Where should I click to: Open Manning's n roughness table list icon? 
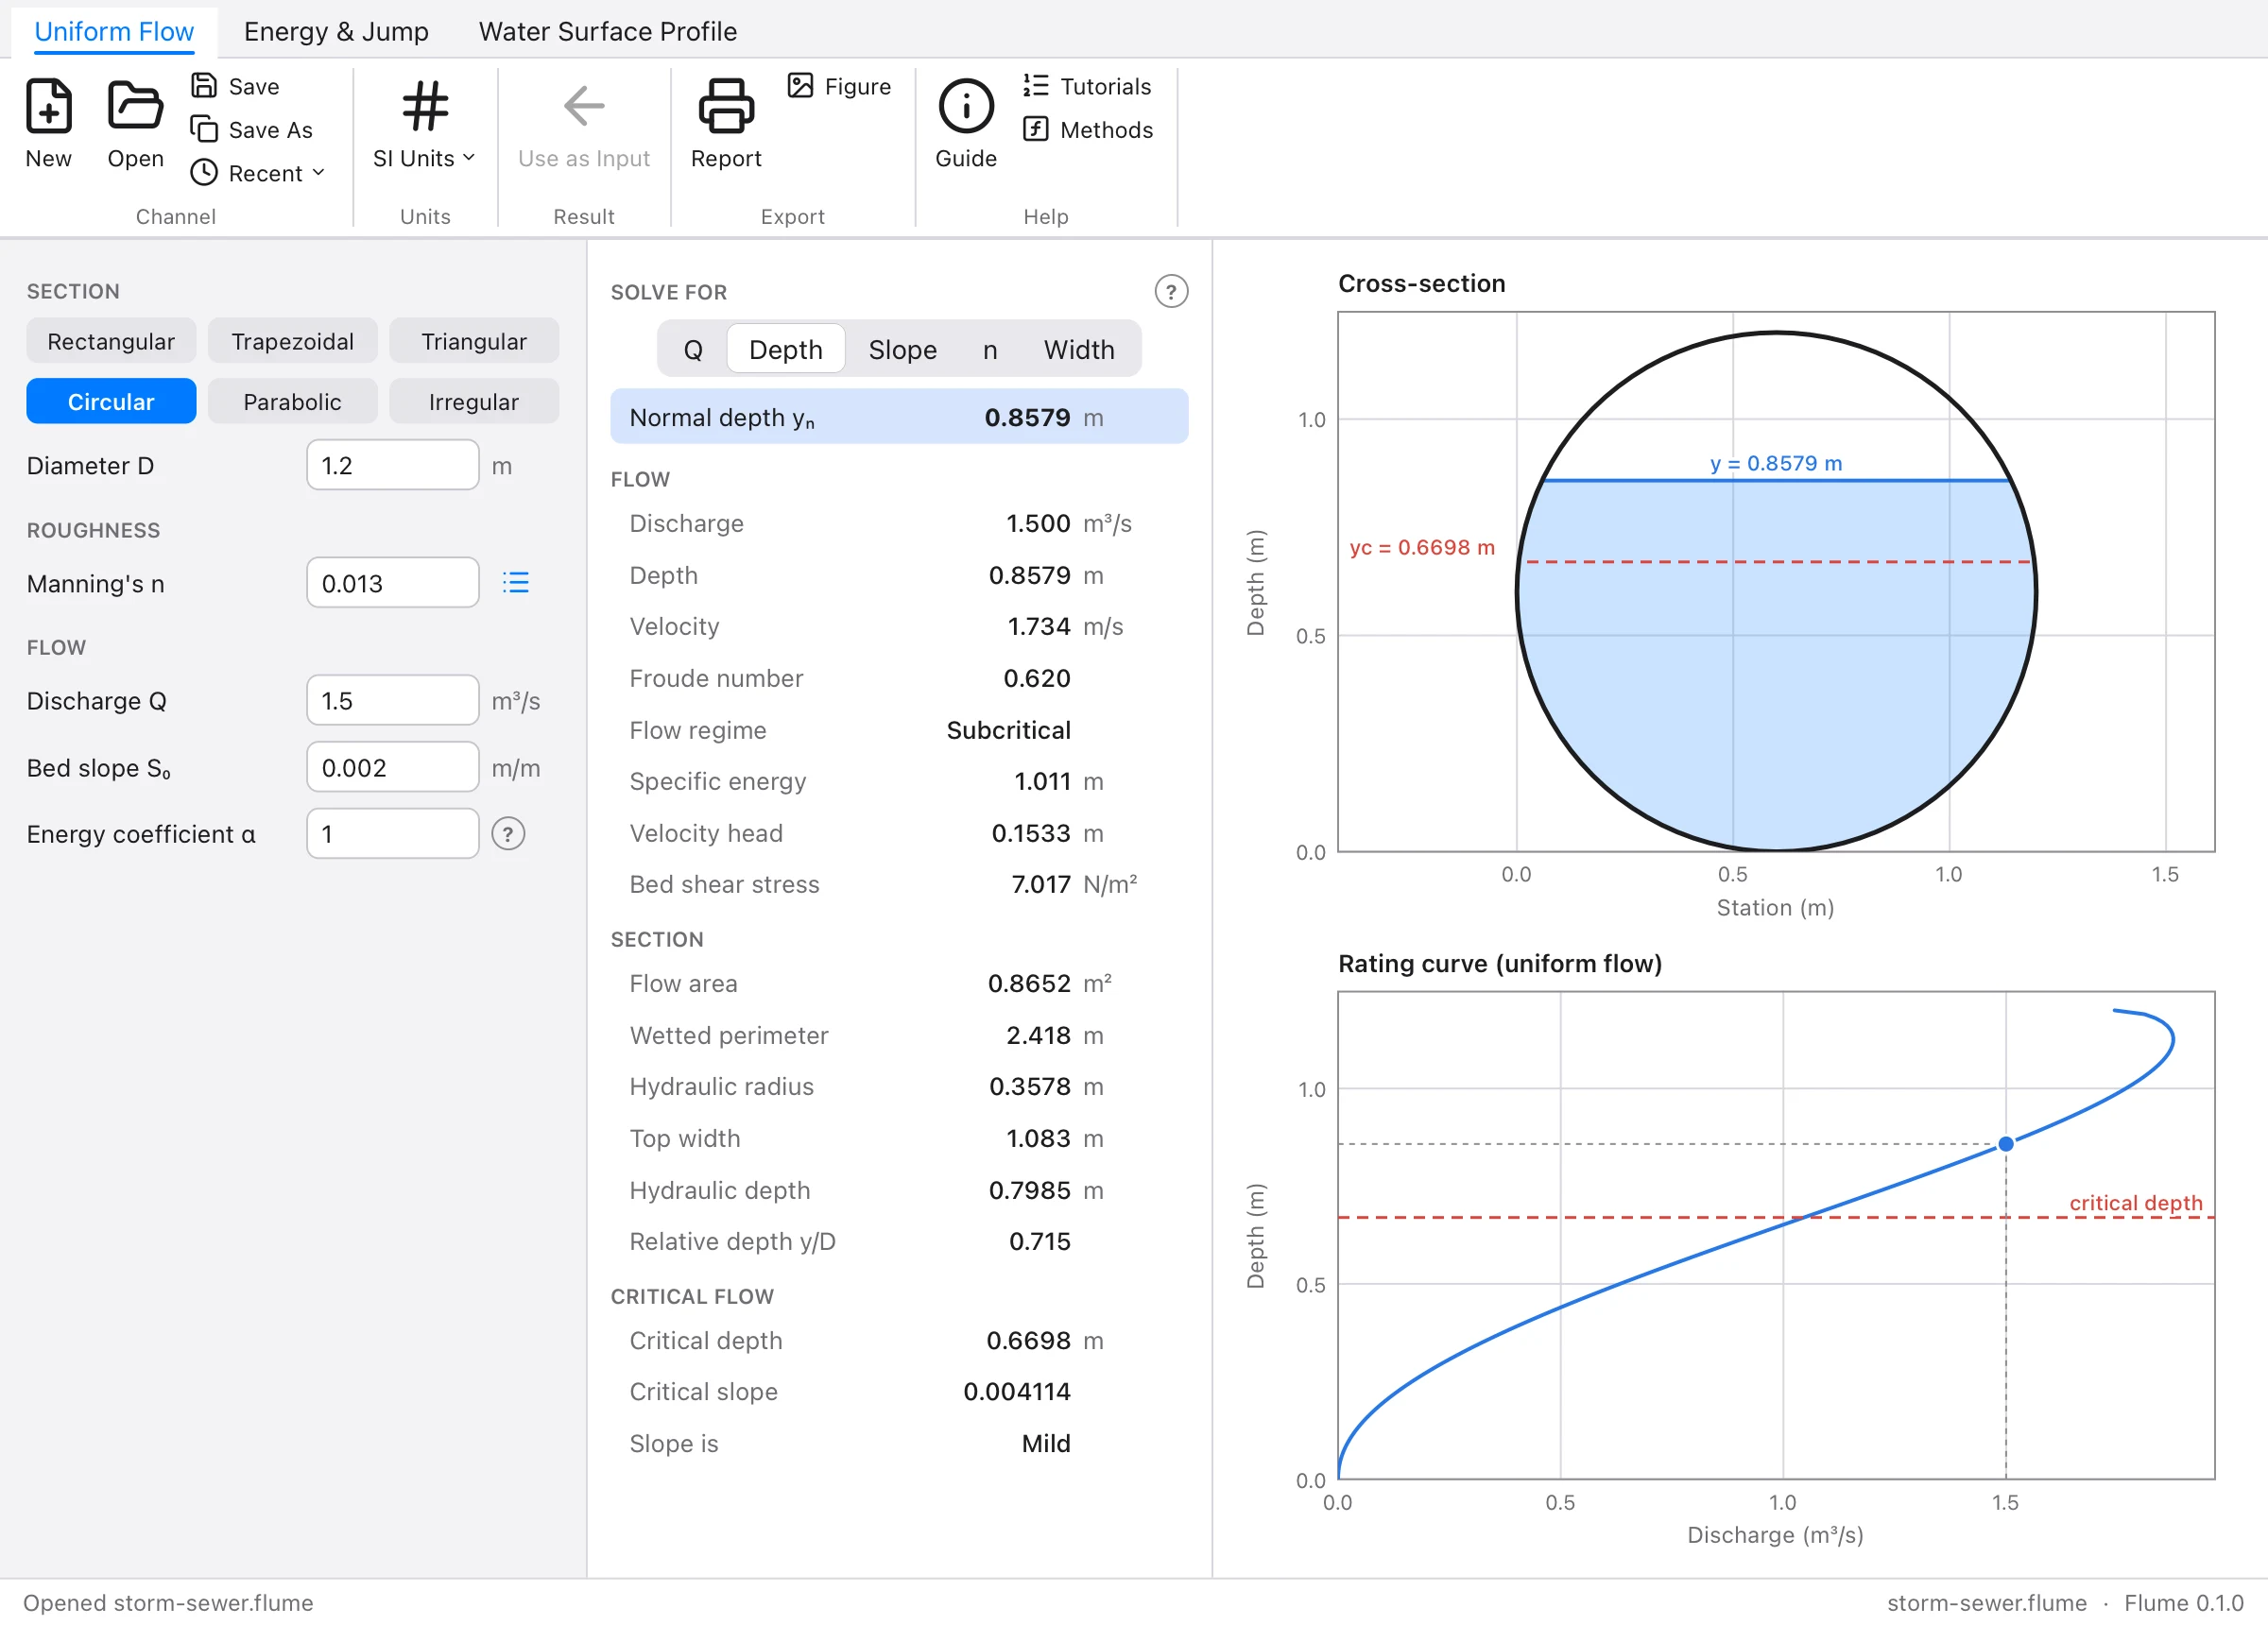(515, 583)
